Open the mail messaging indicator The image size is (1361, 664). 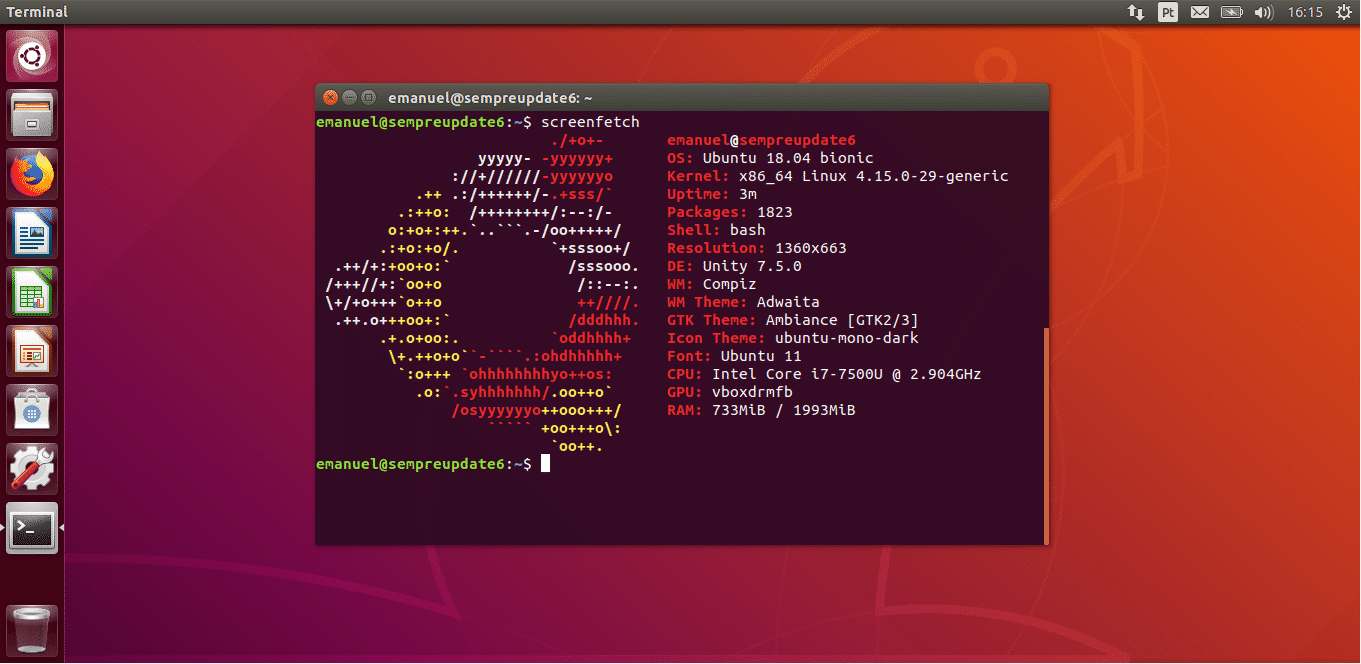(x=1200, y=12)
